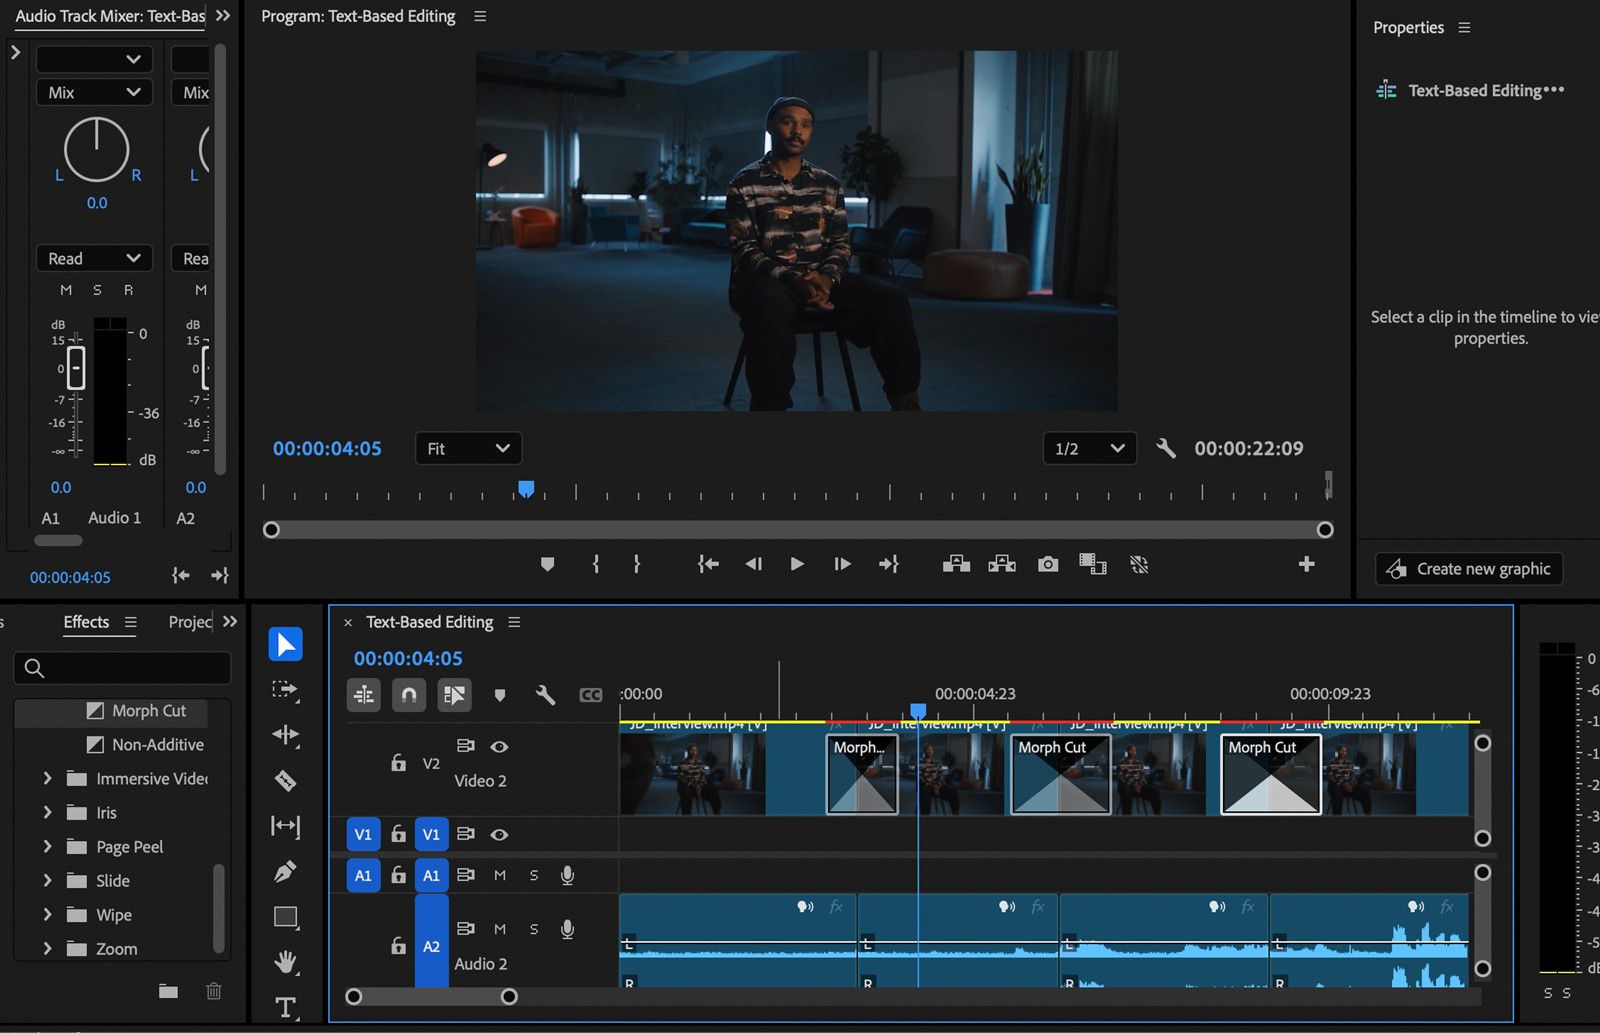
Task: Open the Fit zoom level dropdown
Action: pyautogui.click(x=468, y=448)
